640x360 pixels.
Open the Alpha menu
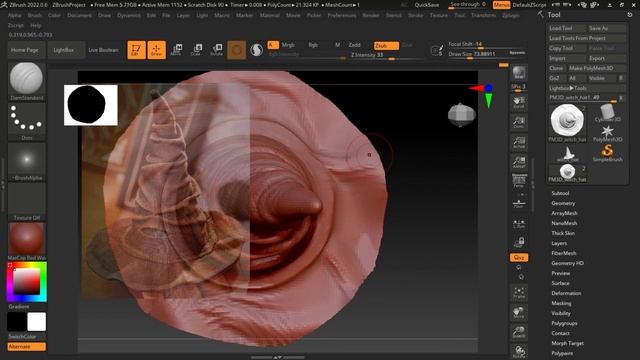click(15, 15)
